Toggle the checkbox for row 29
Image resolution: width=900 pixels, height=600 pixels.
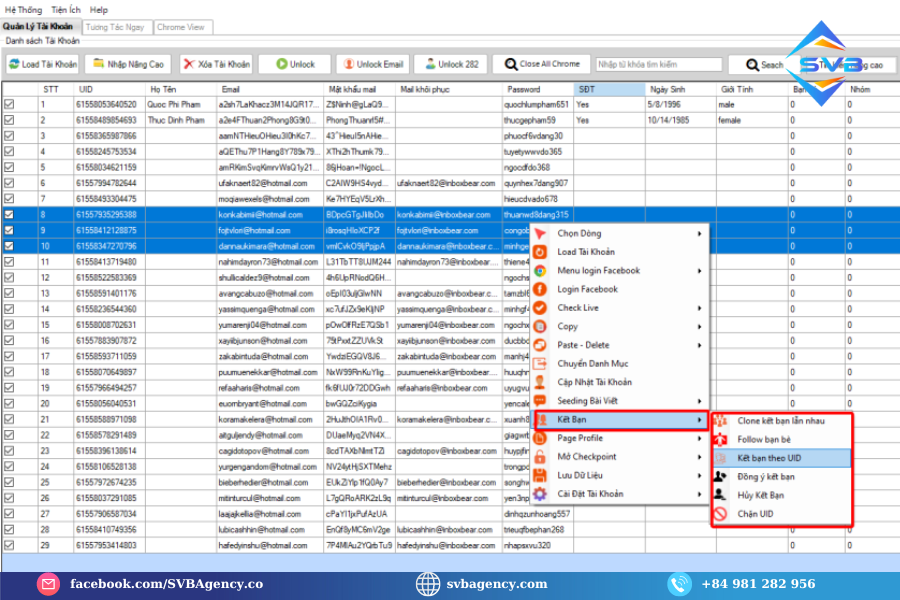tap(9, 545)
